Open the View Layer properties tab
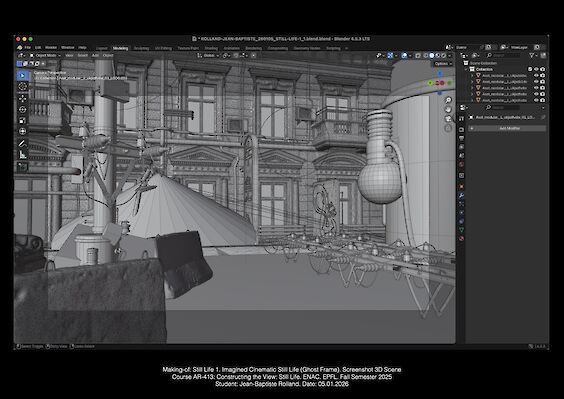This screenshot has height=399, width=564. (461, 147)
